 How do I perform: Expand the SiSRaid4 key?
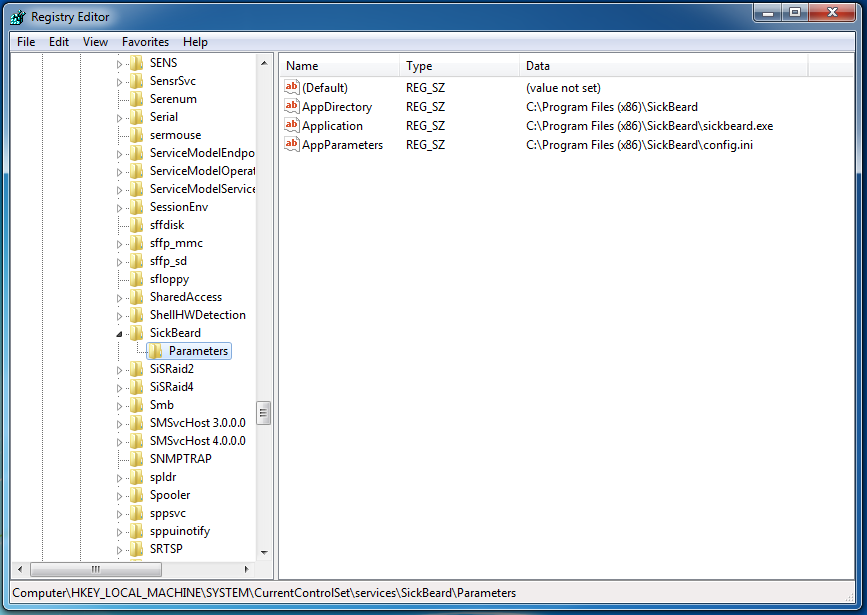[x=119, y=388]
